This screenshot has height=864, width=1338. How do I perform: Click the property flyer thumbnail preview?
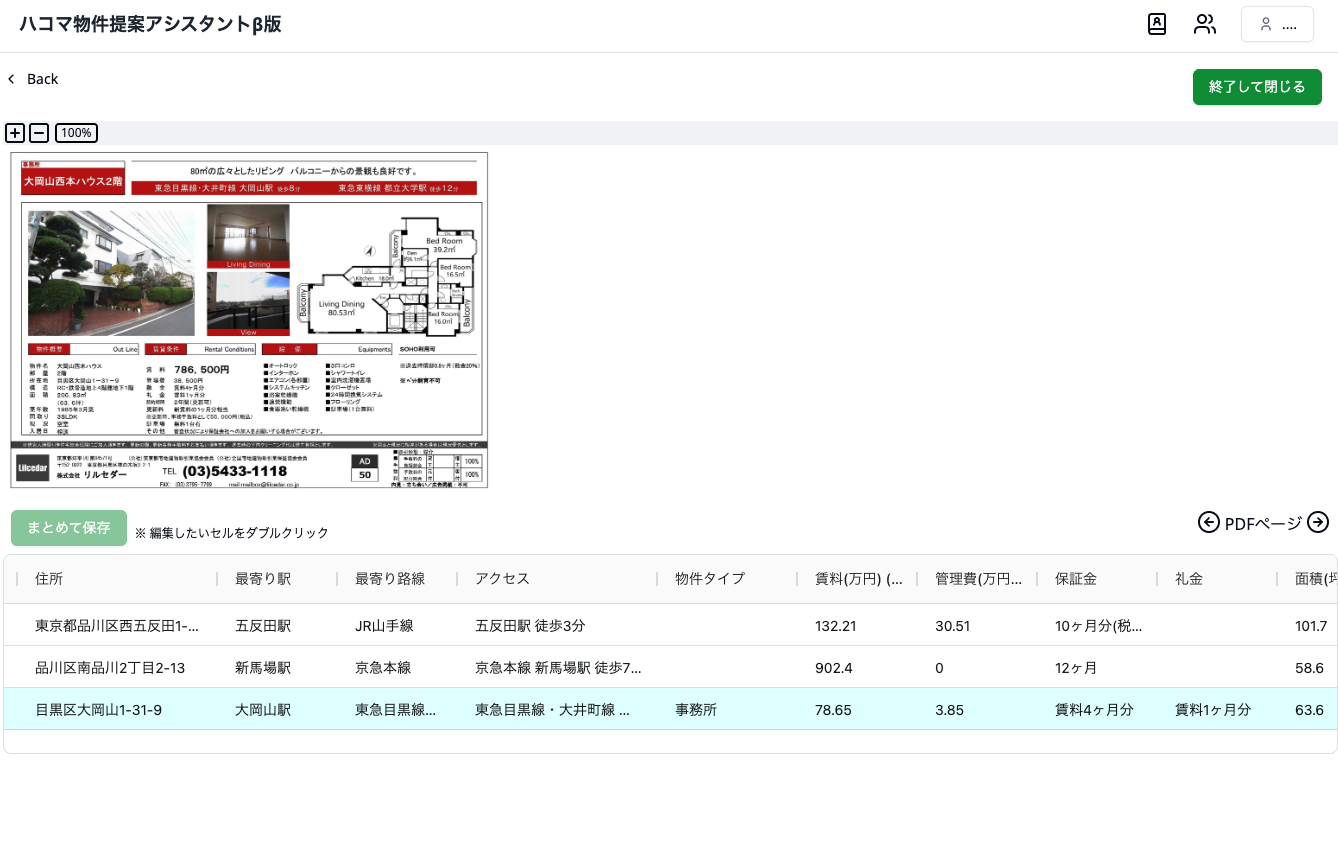[248, 319]
